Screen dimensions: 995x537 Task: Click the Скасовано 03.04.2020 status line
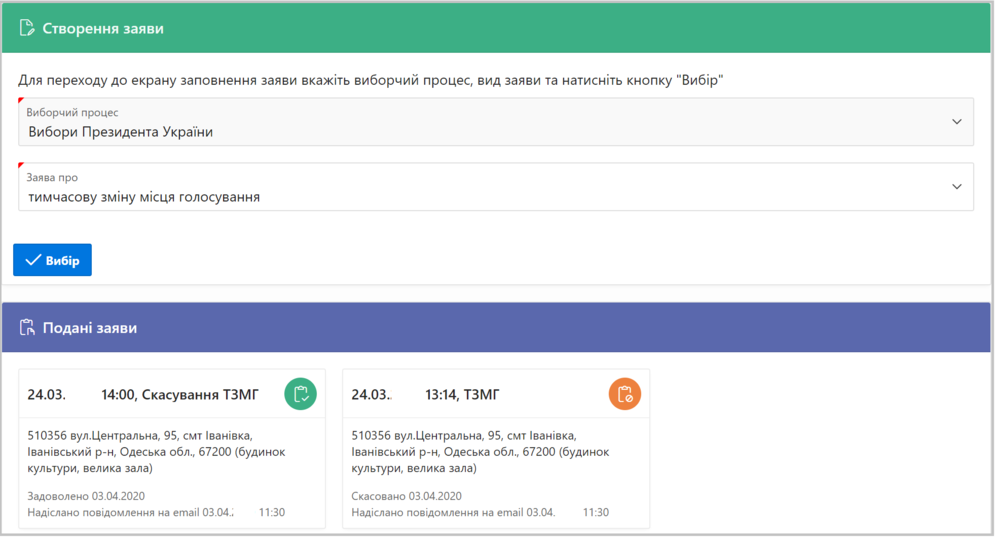pos(406,496)
